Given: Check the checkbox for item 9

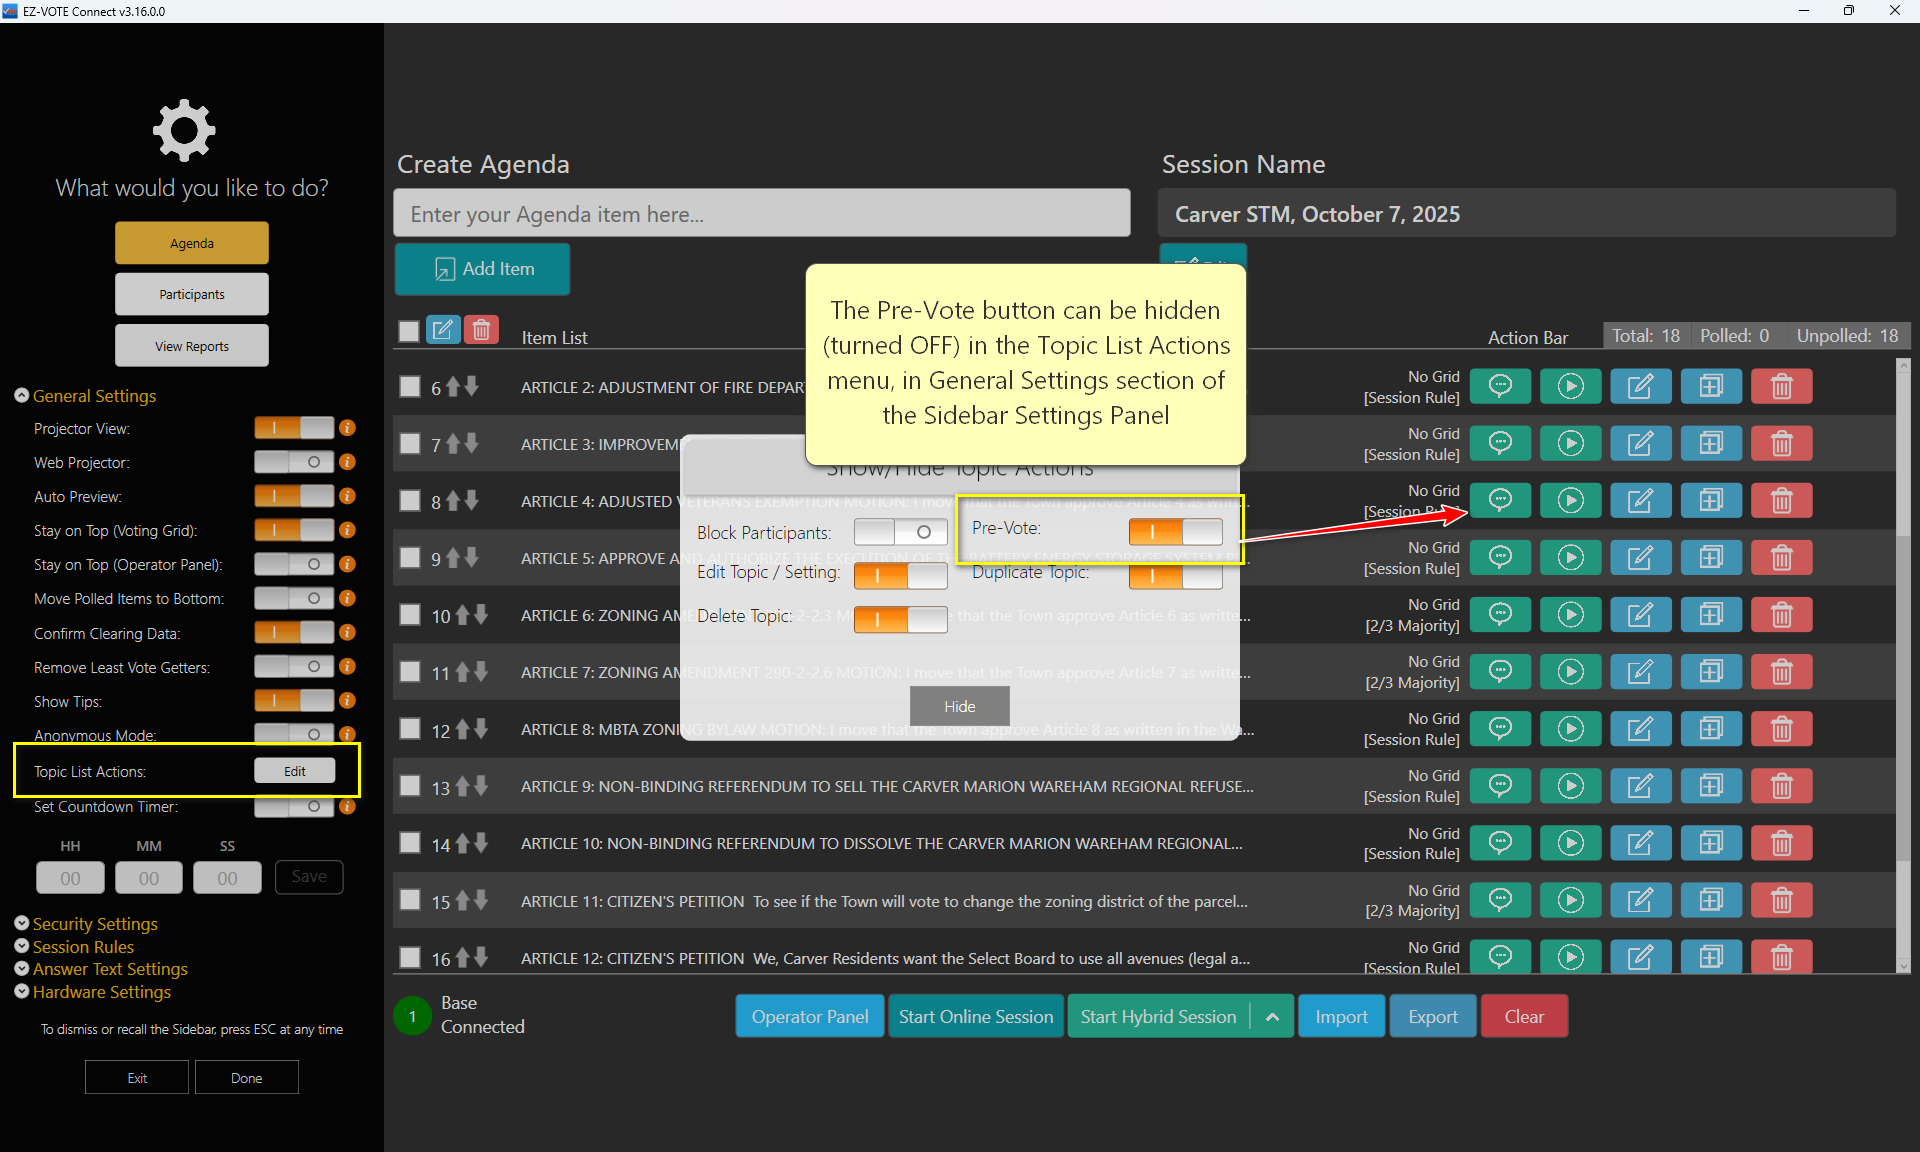Looking at the screenshot, I should (x=410, y=558).
